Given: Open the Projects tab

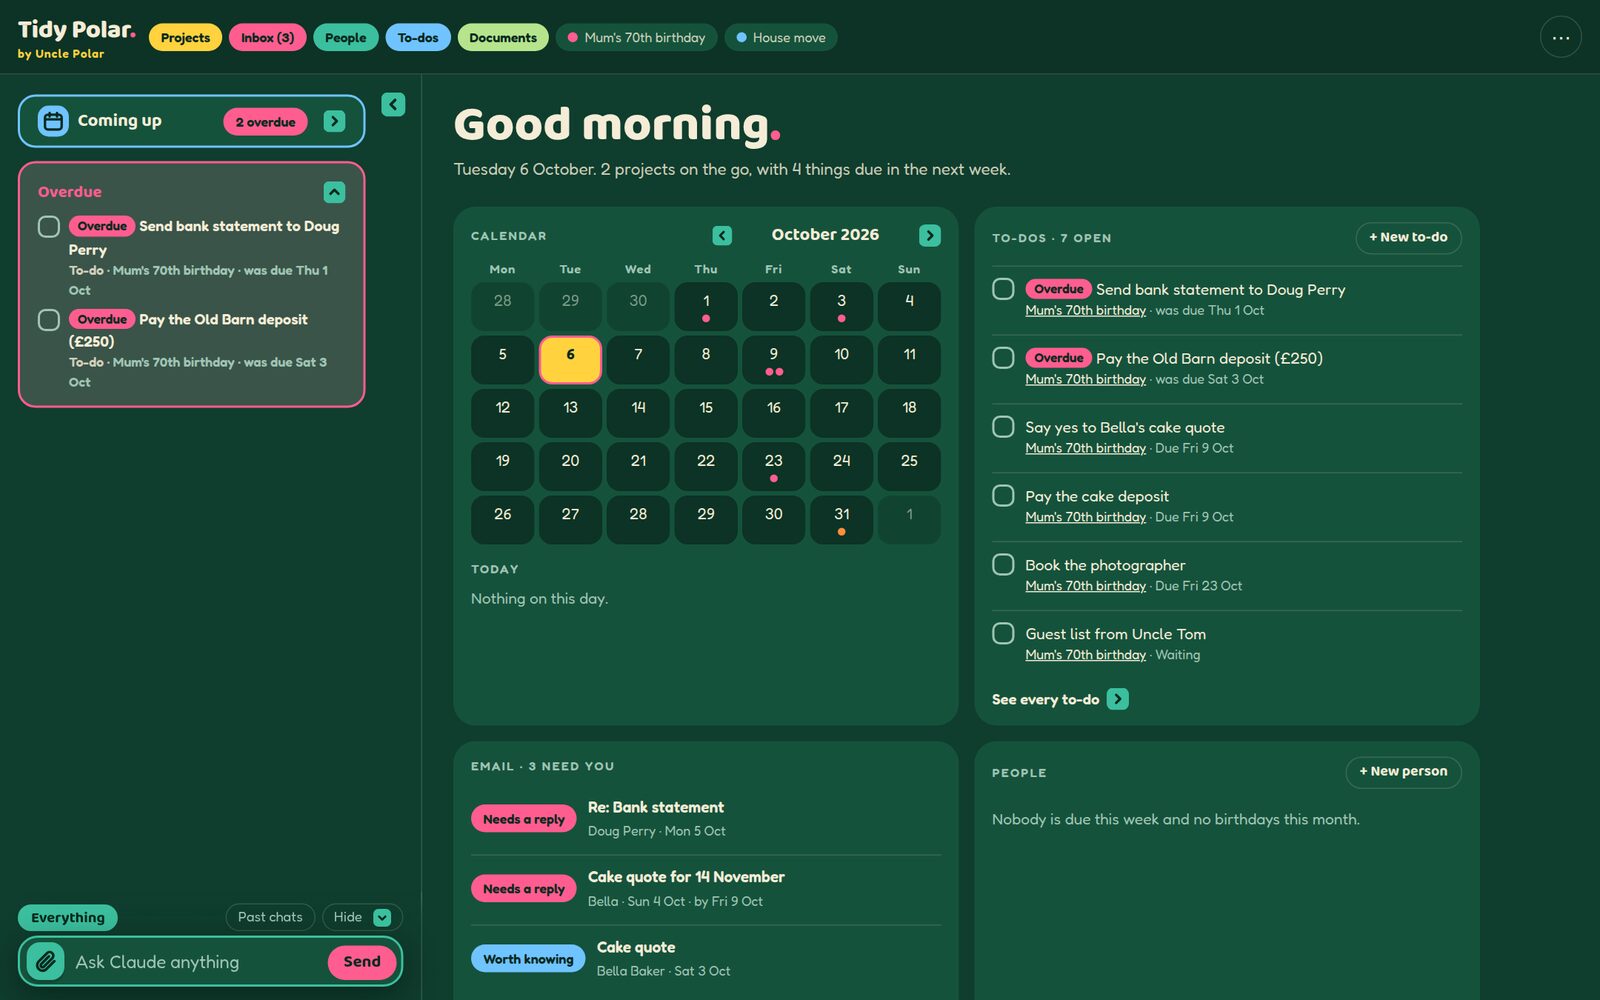Looking at the screenshot, I should coord(185,38).
